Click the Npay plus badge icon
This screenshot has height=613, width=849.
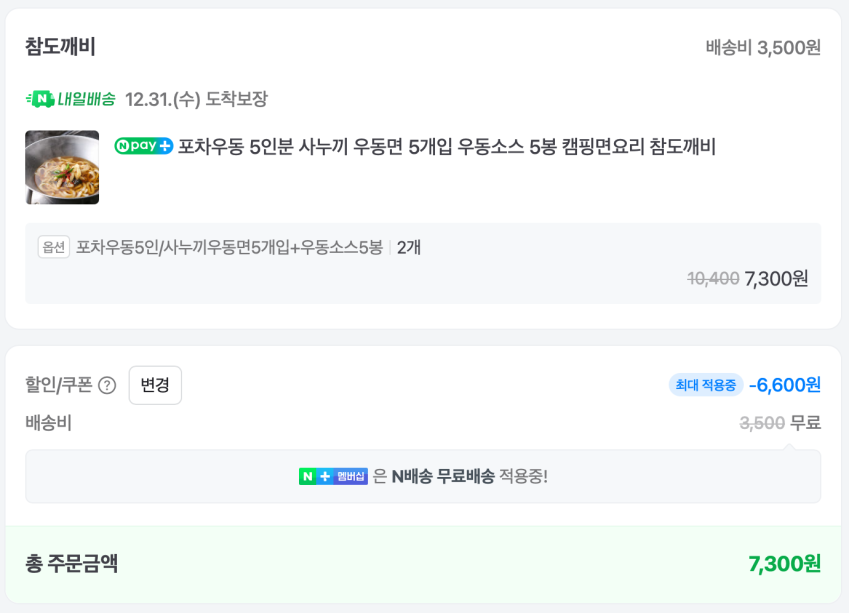144,146
